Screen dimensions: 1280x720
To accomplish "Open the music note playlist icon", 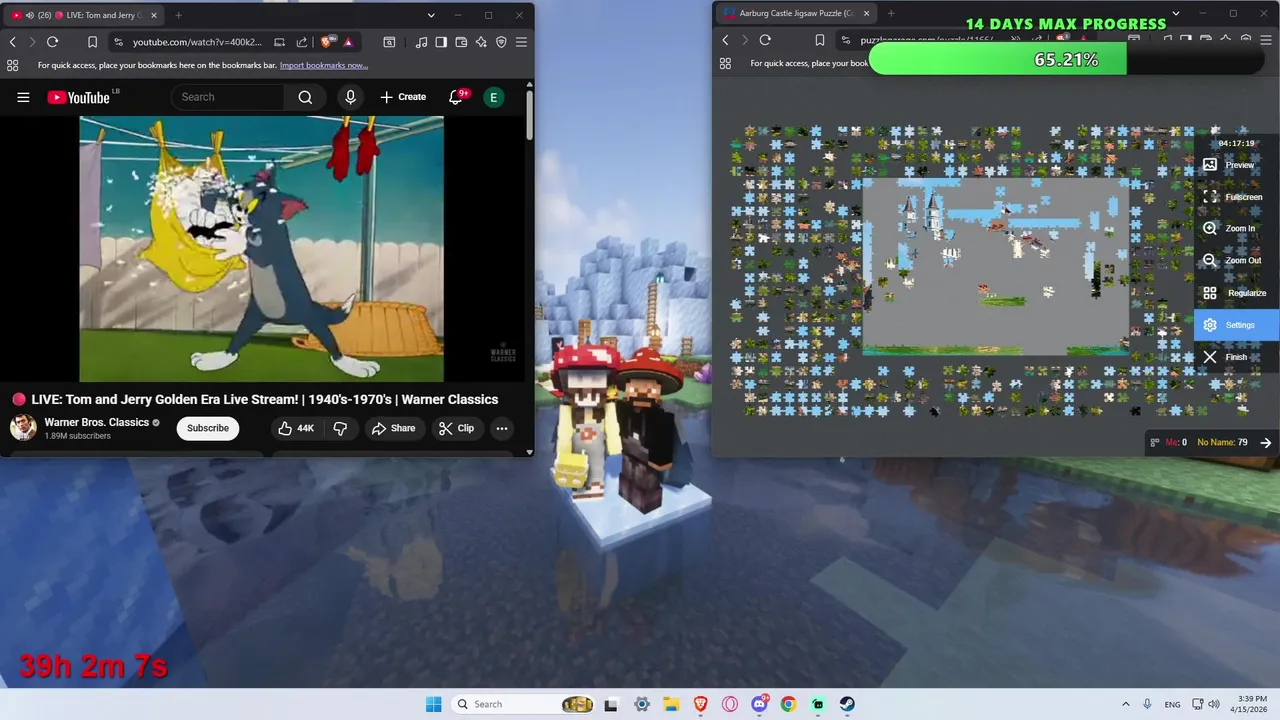I will click(x=421, y=42).
